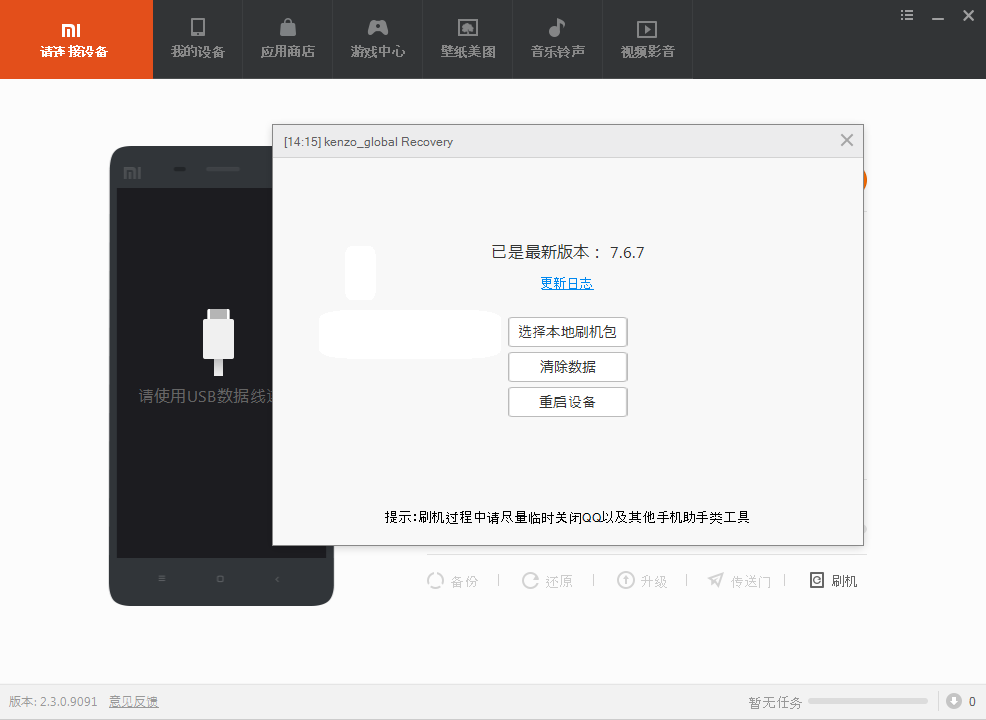Click the 还原 restore icon
This screenshot has width=986, height=720.
tap(530, 581)
